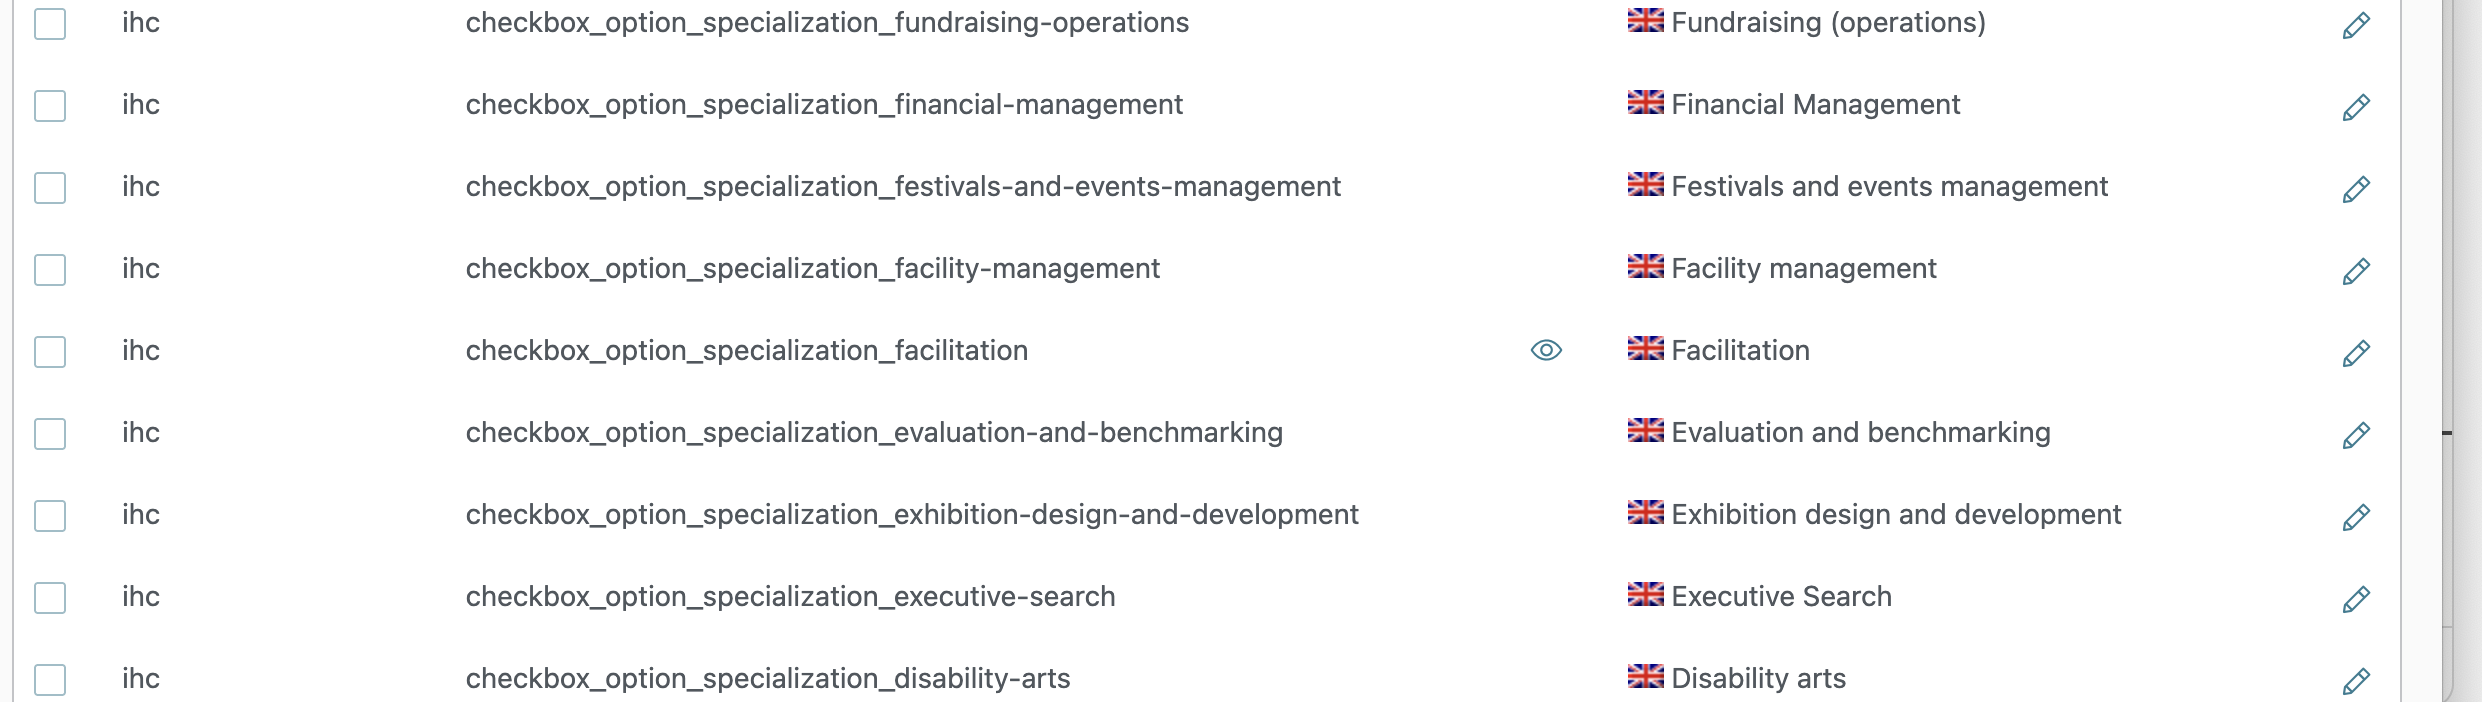Edit Evaluation and benchmarking translation
Screen dimensions: 2482x702
pos(2356,435)
